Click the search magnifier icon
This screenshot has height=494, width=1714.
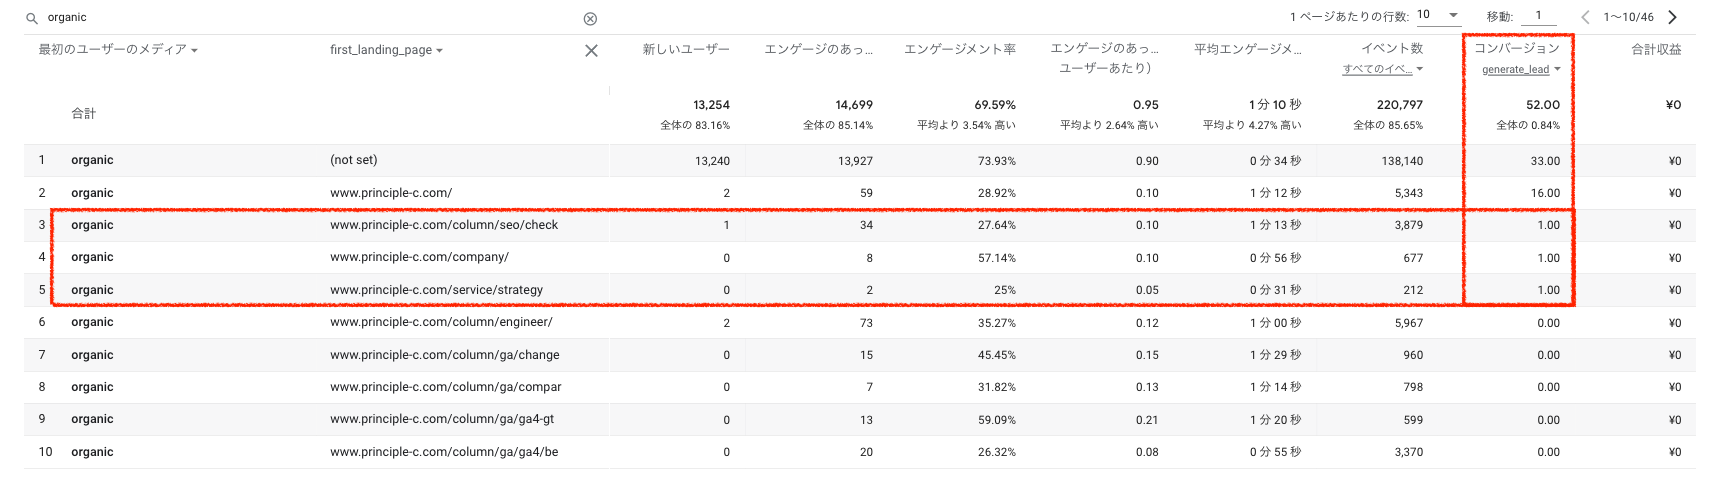click(32, 18)
